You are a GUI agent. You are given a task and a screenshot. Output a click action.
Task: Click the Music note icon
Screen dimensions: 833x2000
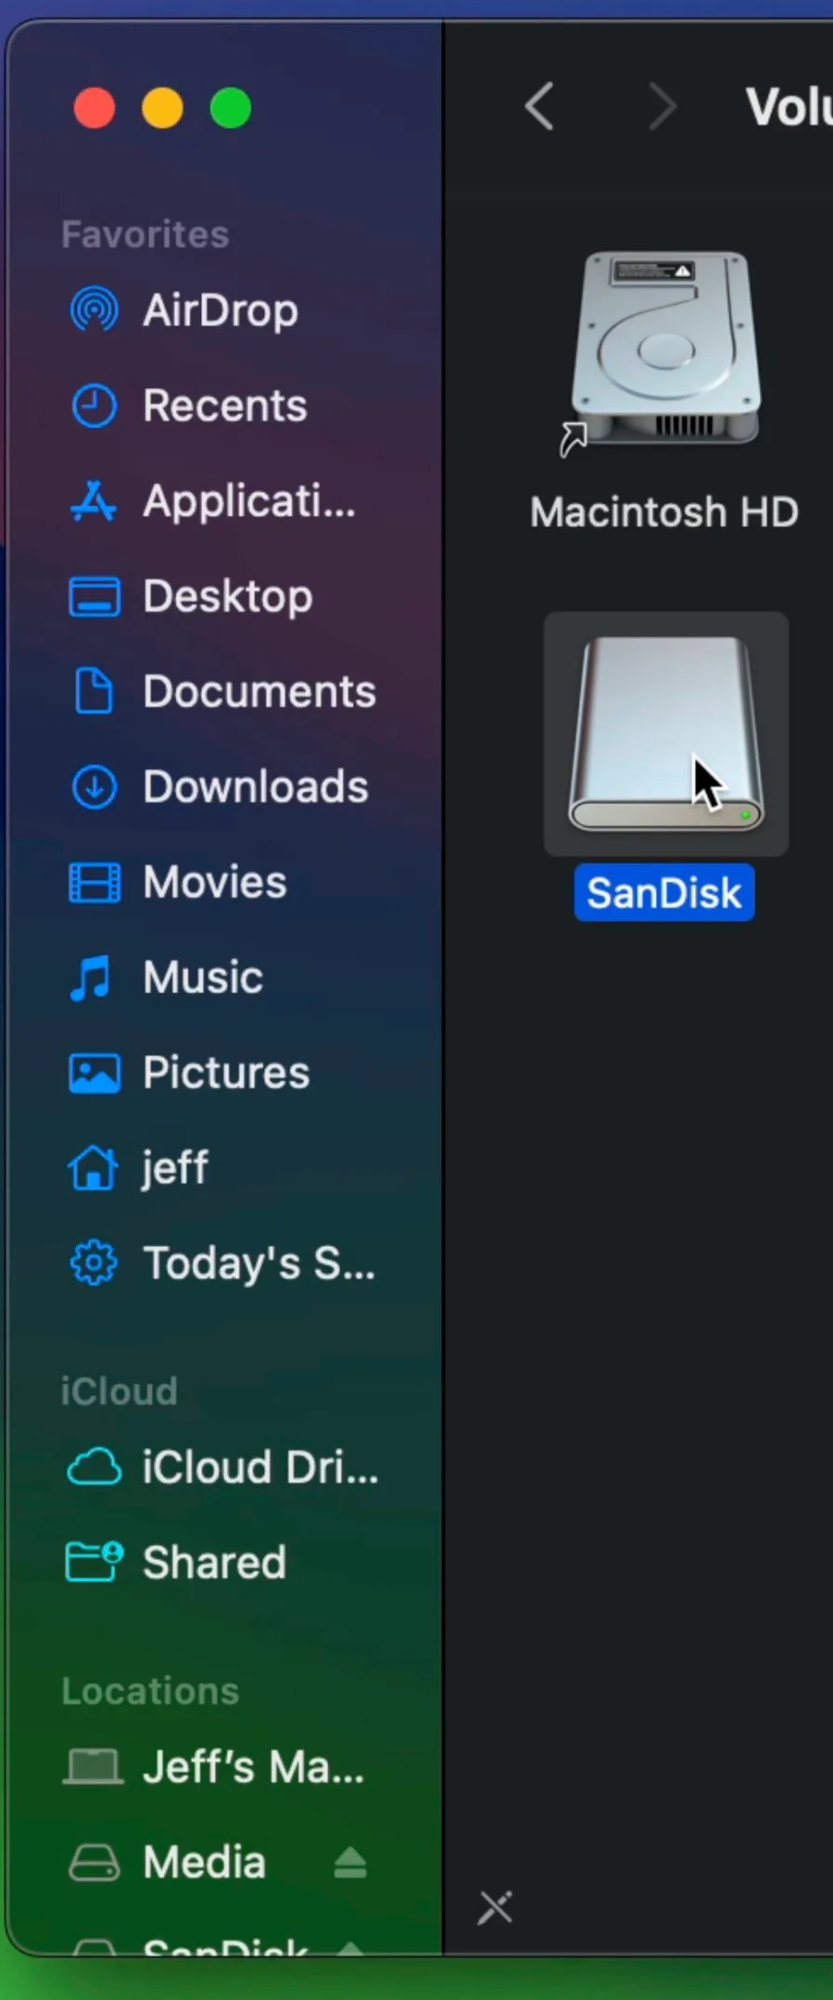91,978
